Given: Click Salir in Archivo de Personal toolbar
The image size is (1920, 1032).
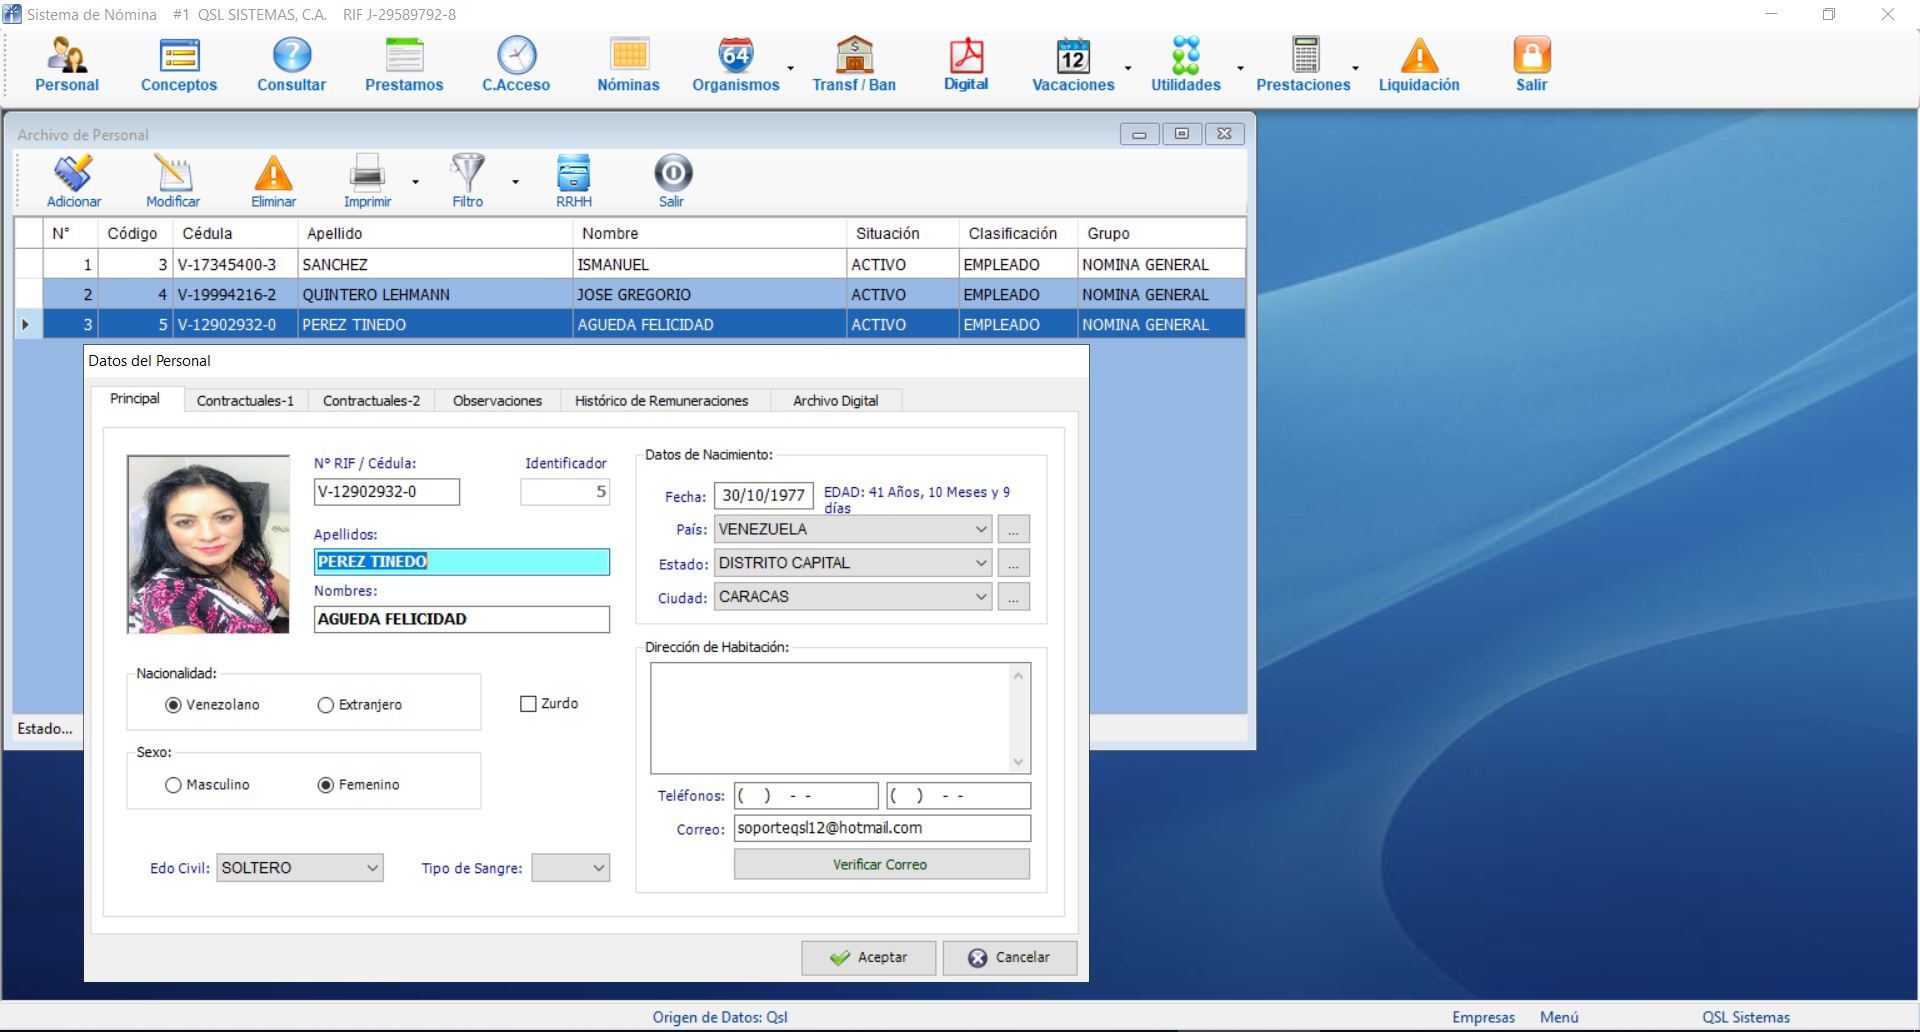Looking at the screenshot, I should 672,181.
